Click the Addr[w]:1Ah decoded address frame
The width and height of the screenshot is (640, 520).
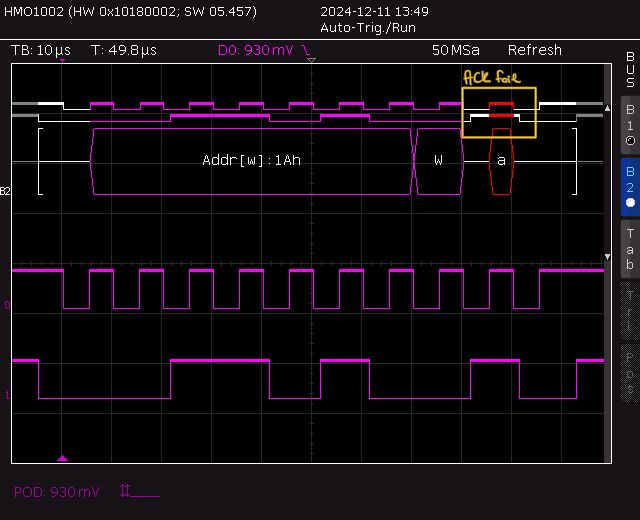point(251,161)
